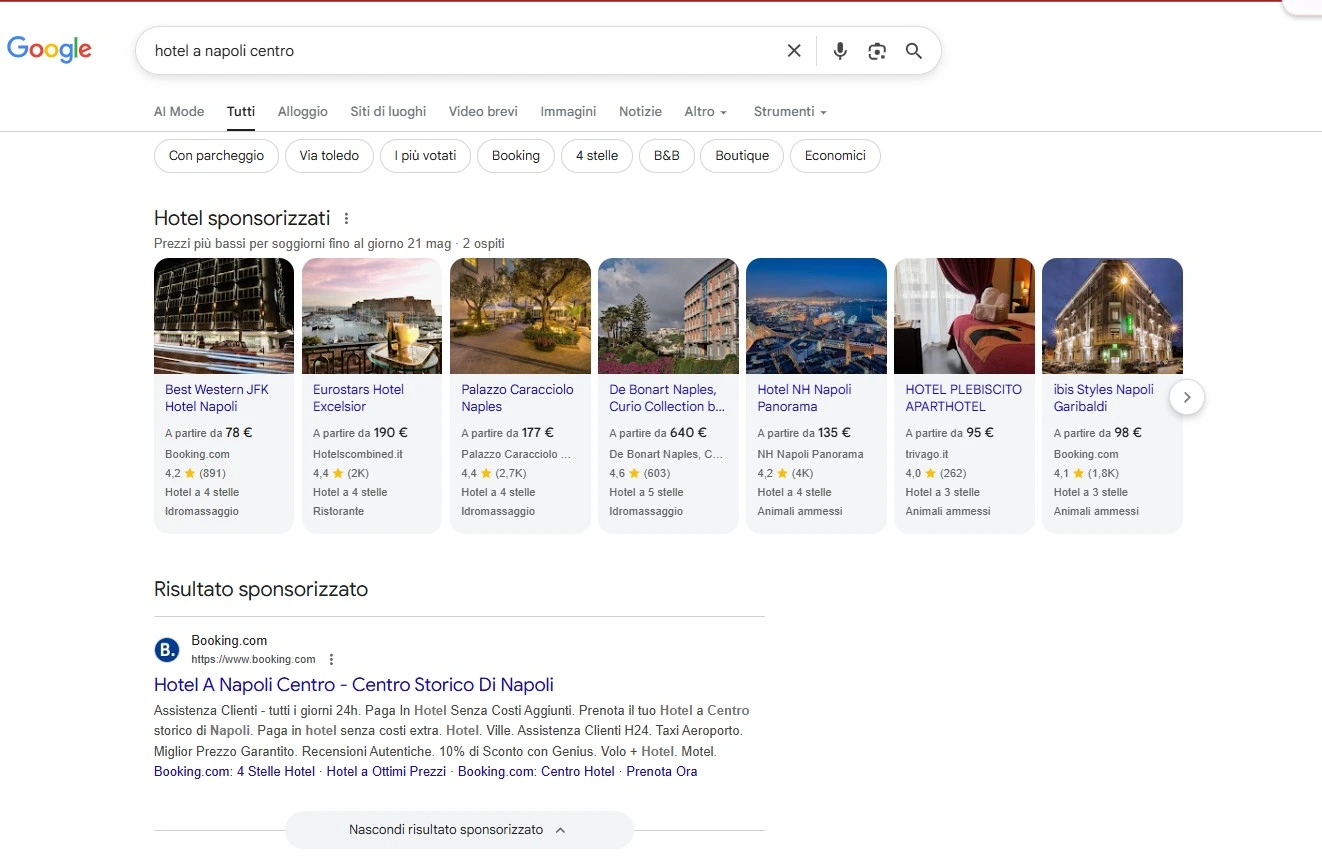The width and height of the screenshot is (1322, 862).
Task: Open HOTEL PLEBISCITO APARTHOTEL link
Action: tap(964, 398)
